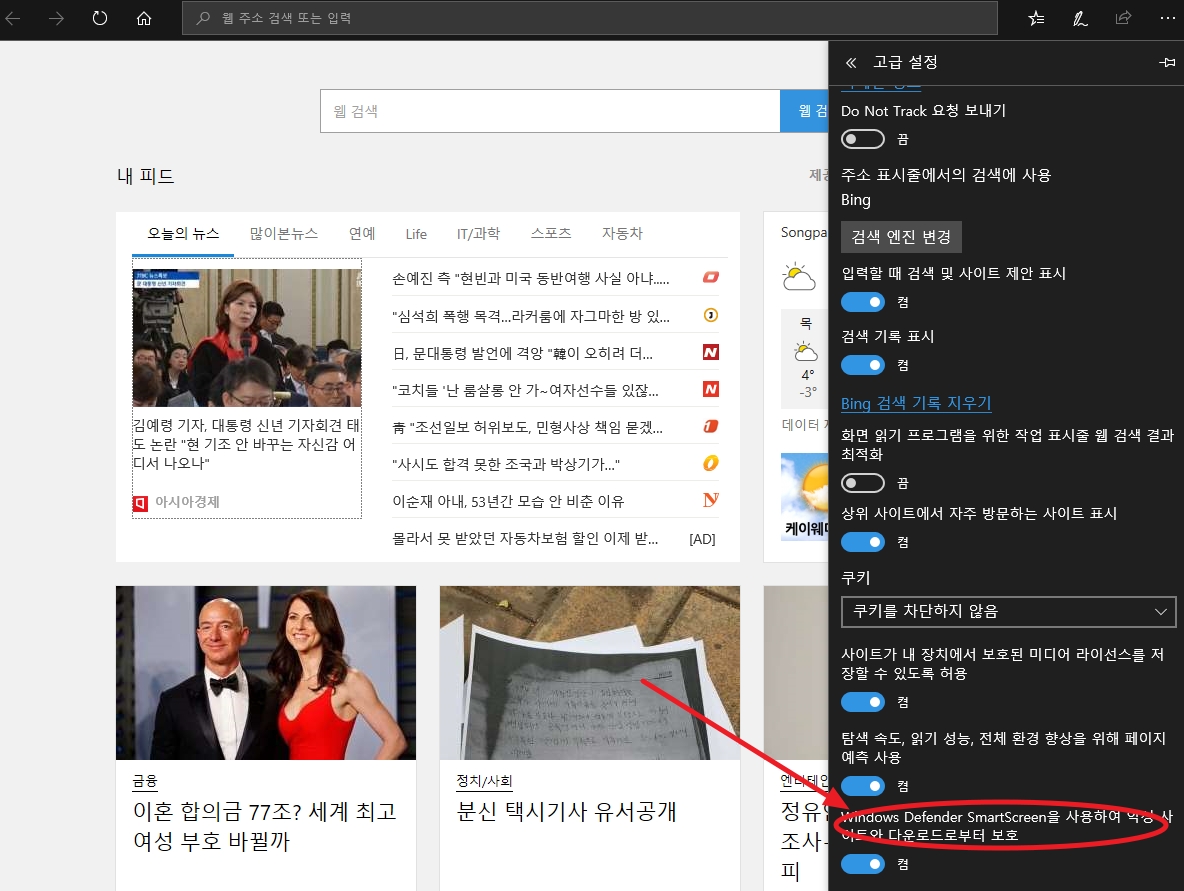Open the favorites hub star icon

click(1036, 18)
